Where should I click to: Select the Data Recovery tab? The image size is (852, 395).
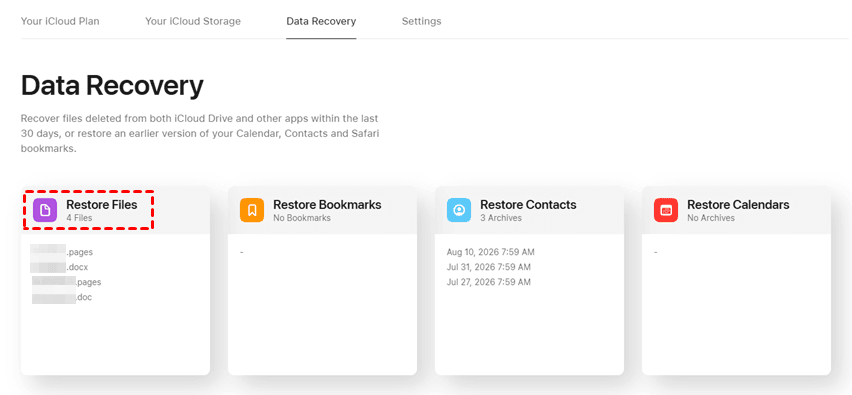(321, 22)
